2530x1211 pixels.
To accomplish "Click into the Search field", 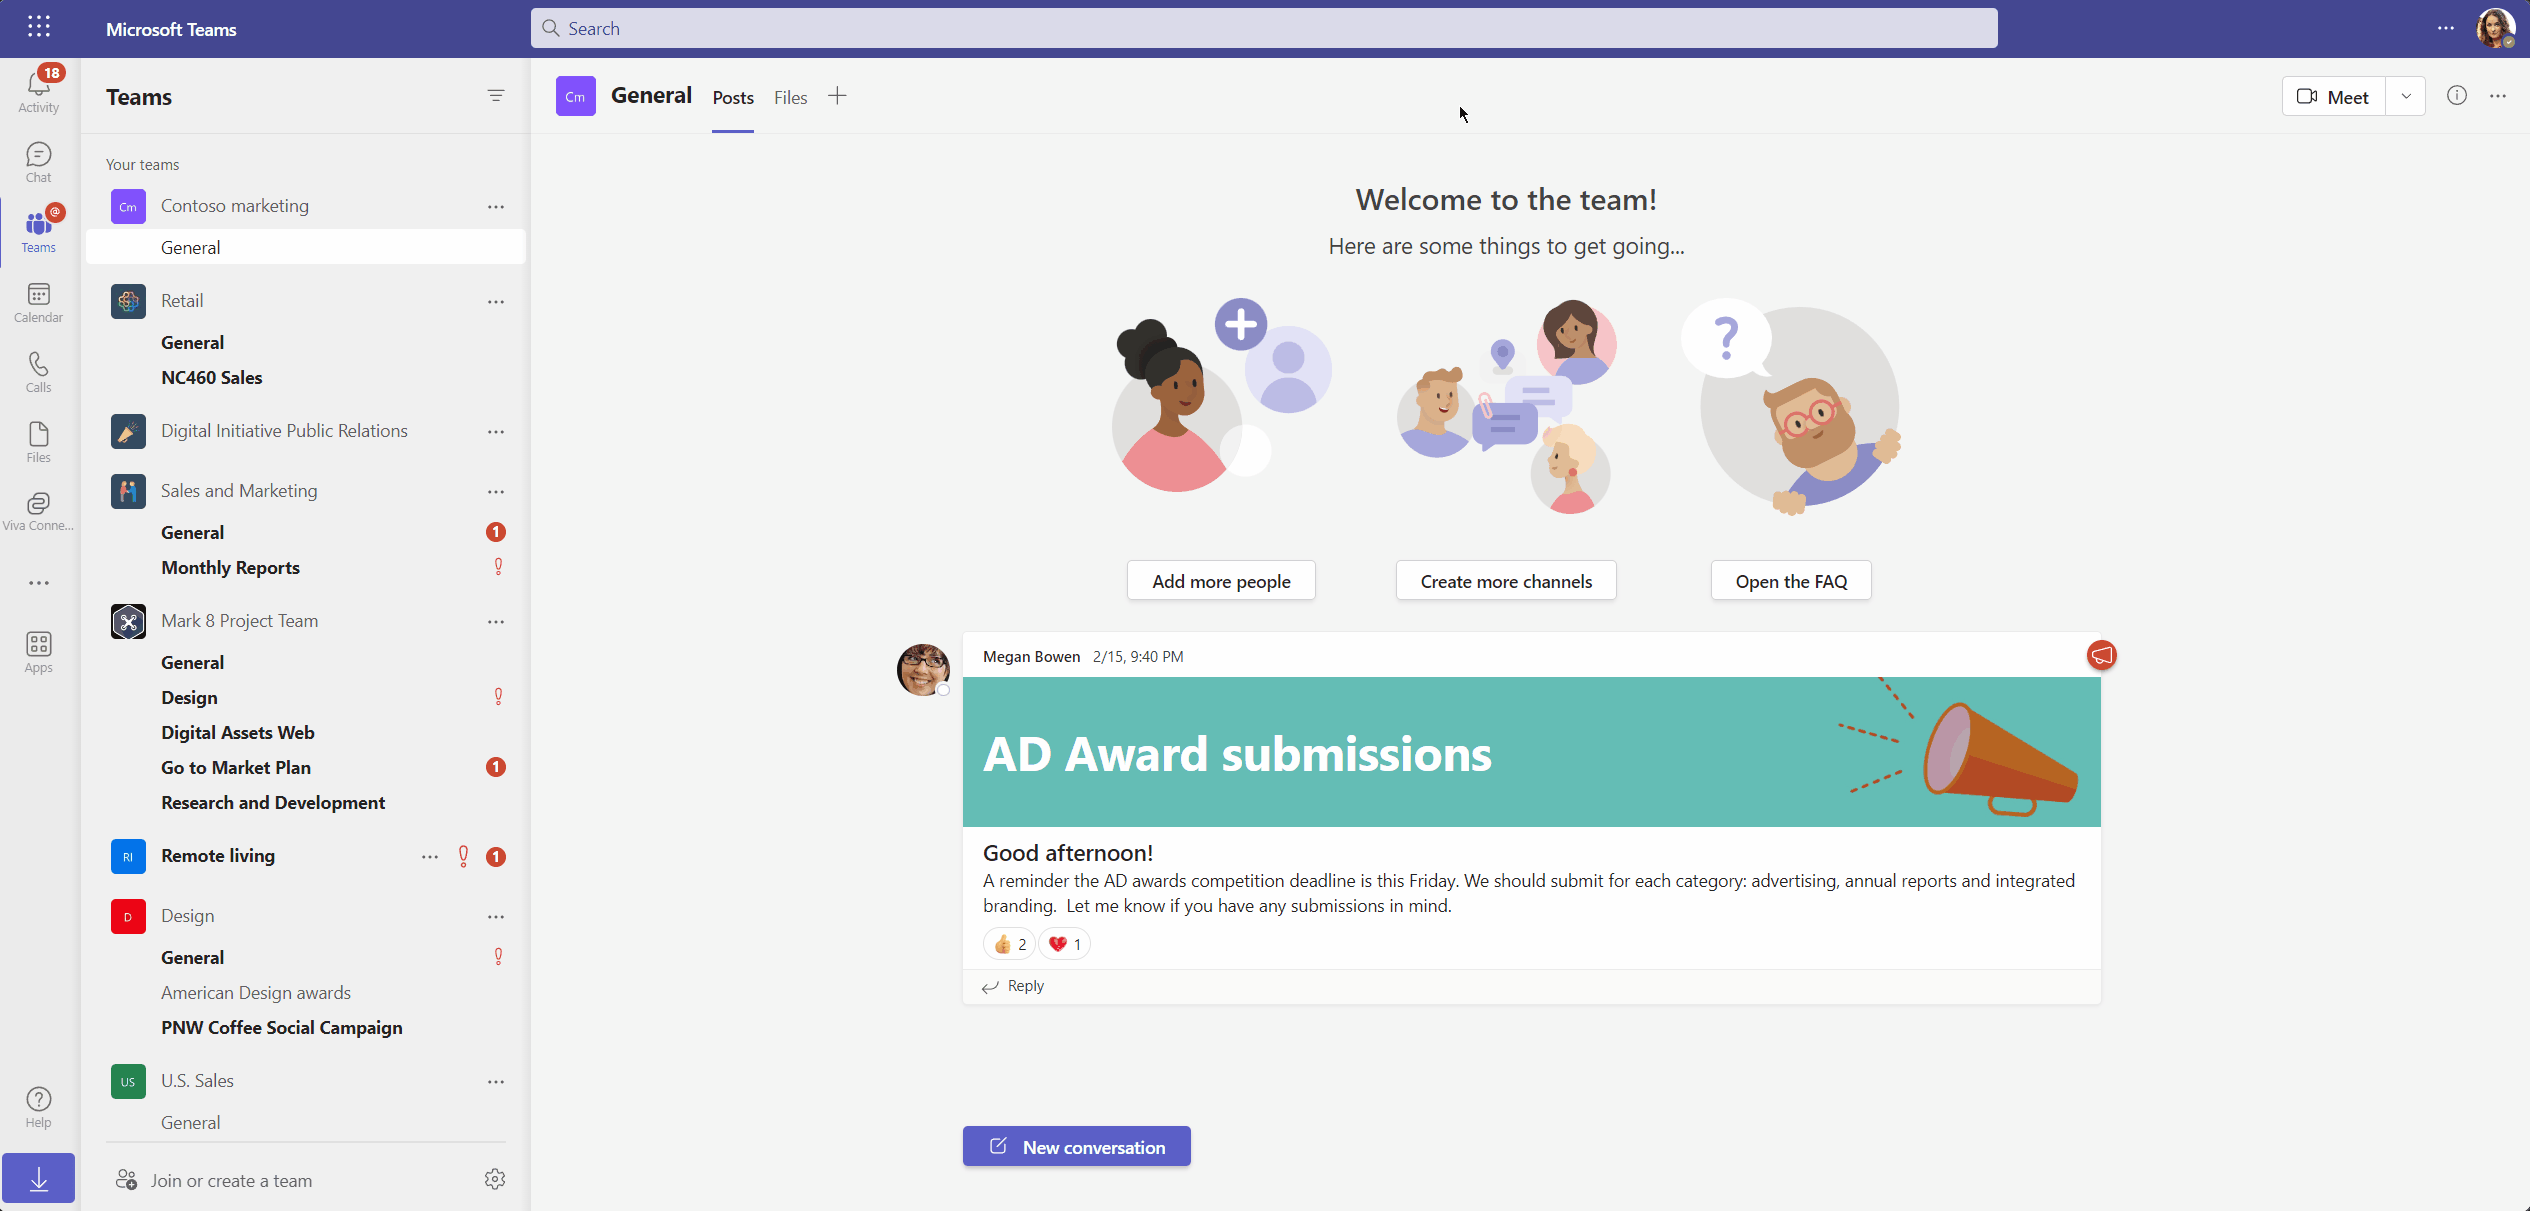I will pyautogui.click(x=1263, y=28).
